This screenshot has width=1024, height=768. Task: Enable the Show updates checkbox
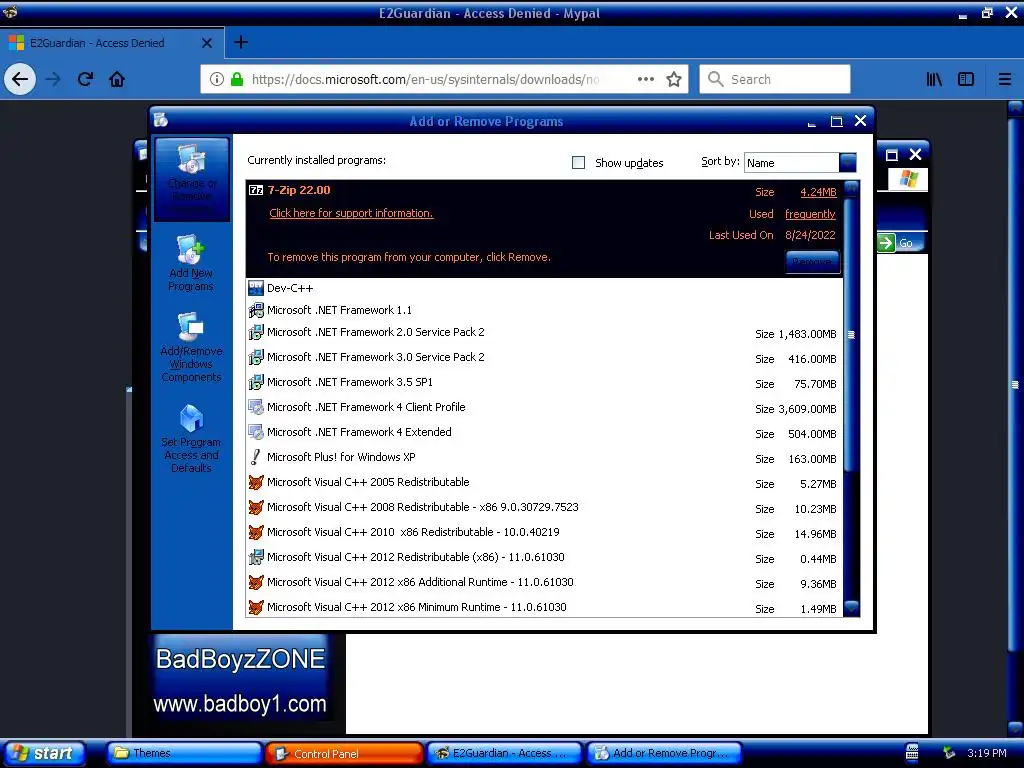[x=579, y=163]
